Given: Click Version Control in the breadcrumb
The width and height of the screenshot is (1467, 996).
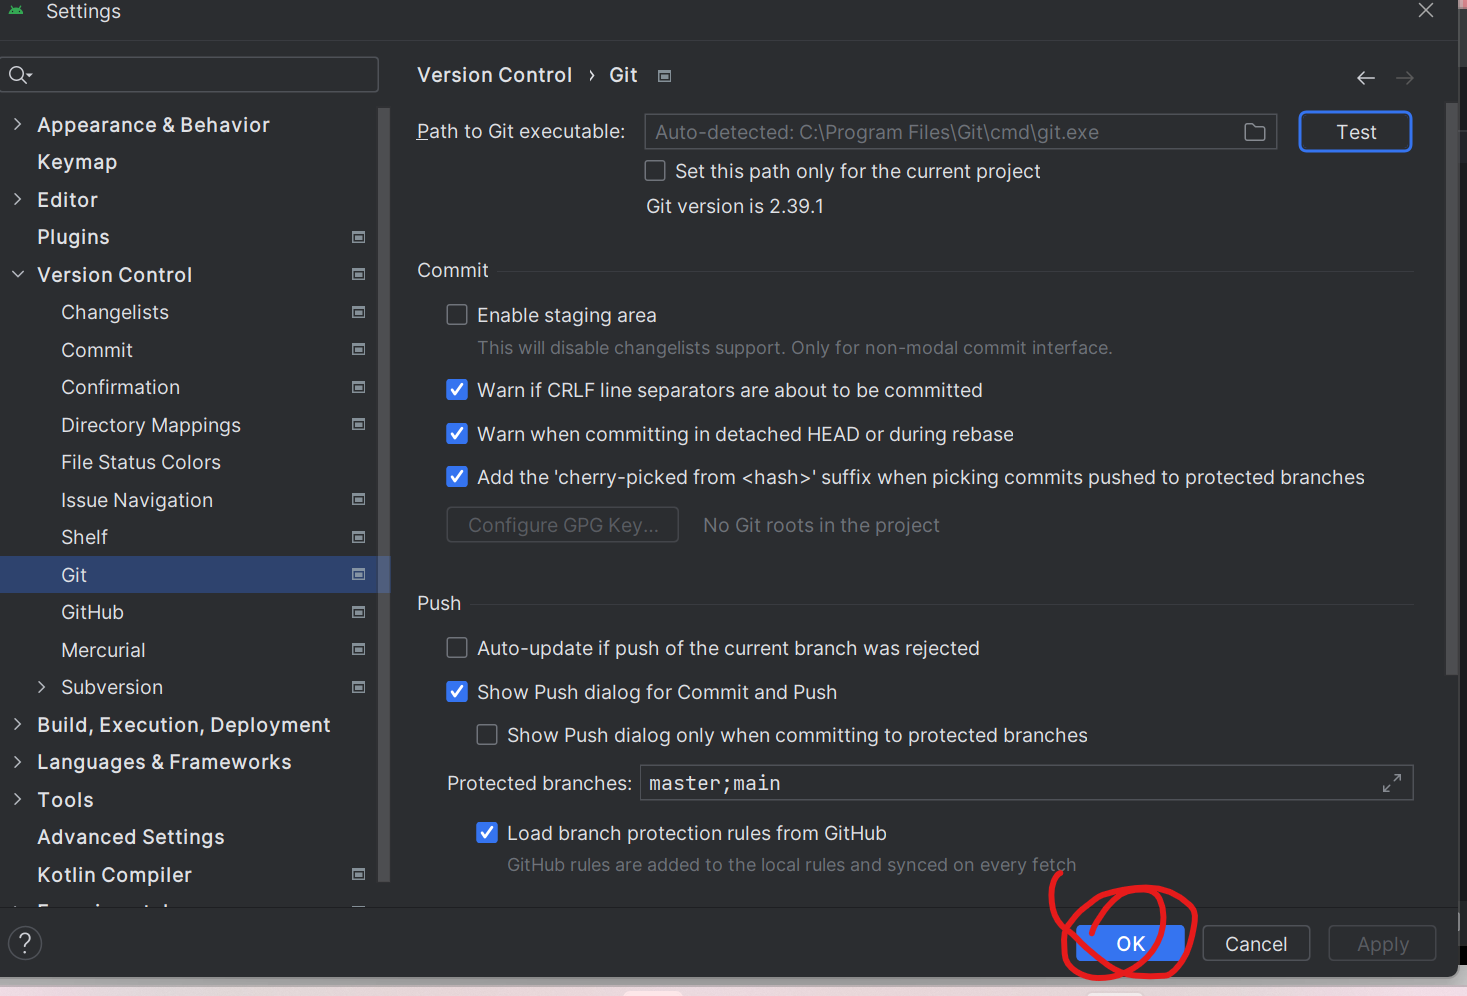Looking at the screenshot, I should point(495,75).
